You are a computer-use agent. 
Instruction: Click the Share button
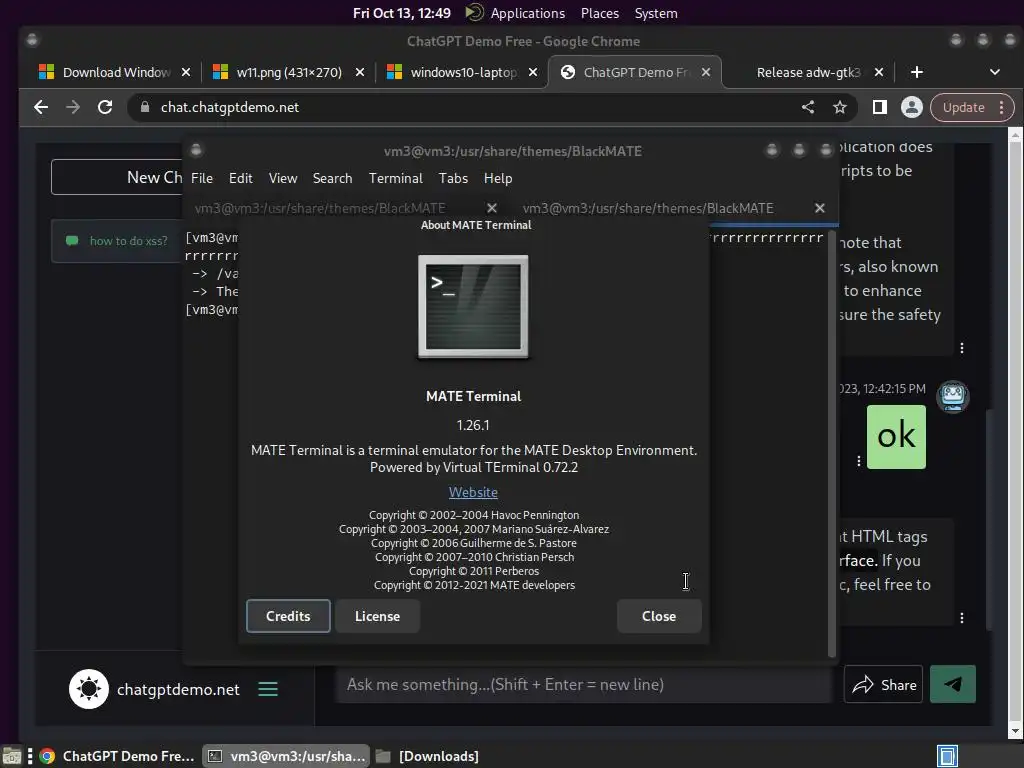tap(884, 684)
